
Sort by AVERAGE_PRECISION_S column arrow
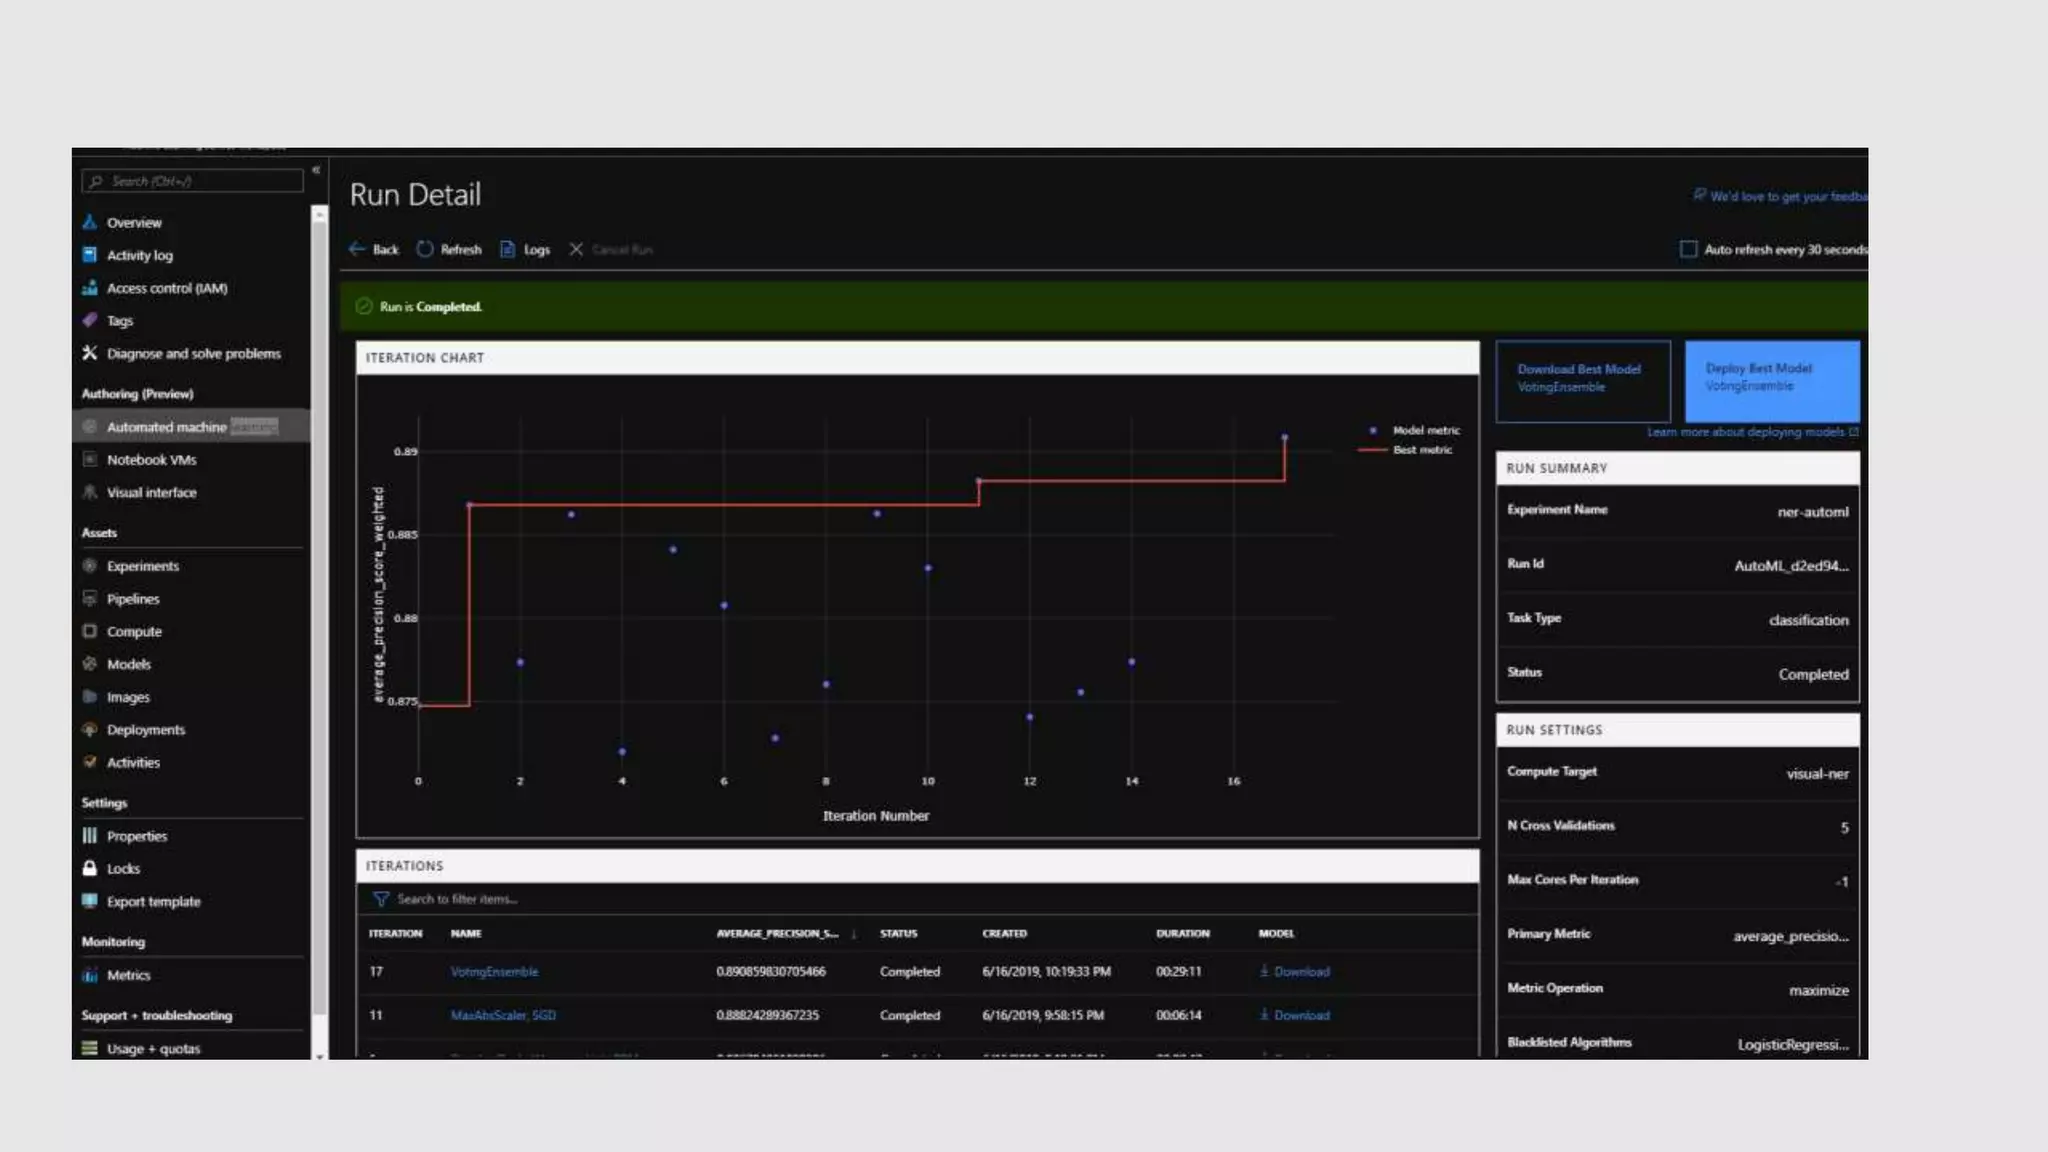coord(854,934)
